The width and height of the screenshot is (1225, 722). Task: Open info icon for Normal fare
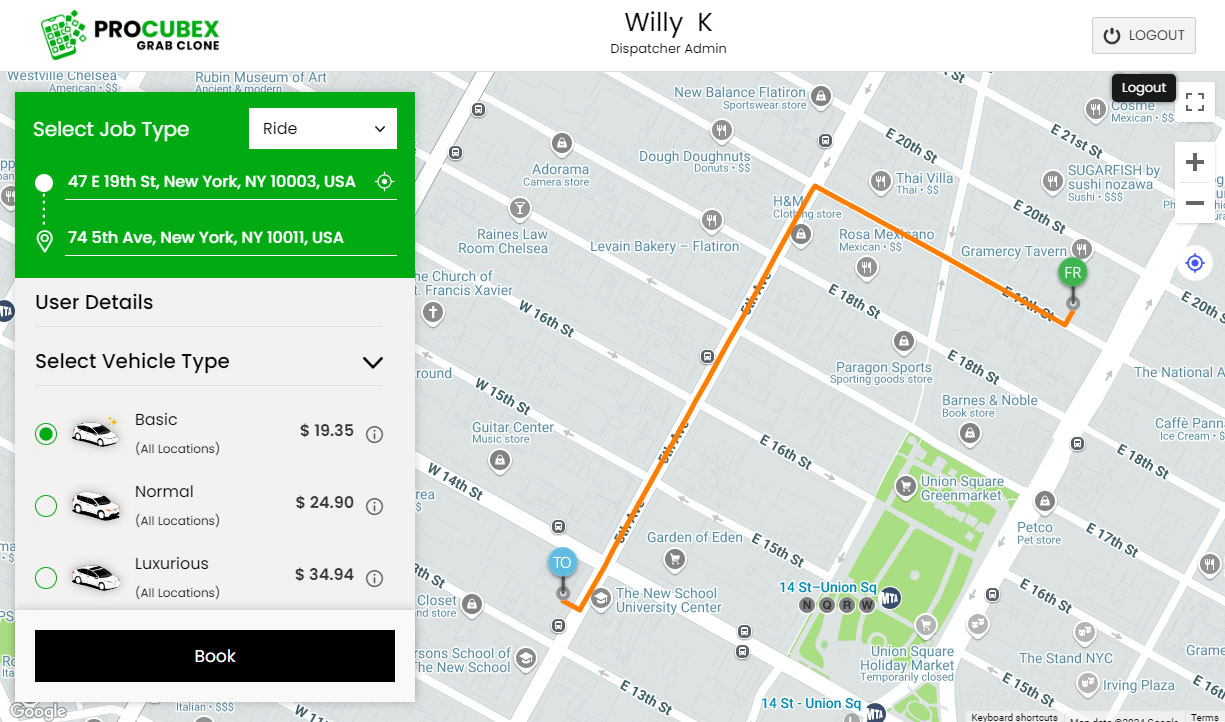(375, 506)
